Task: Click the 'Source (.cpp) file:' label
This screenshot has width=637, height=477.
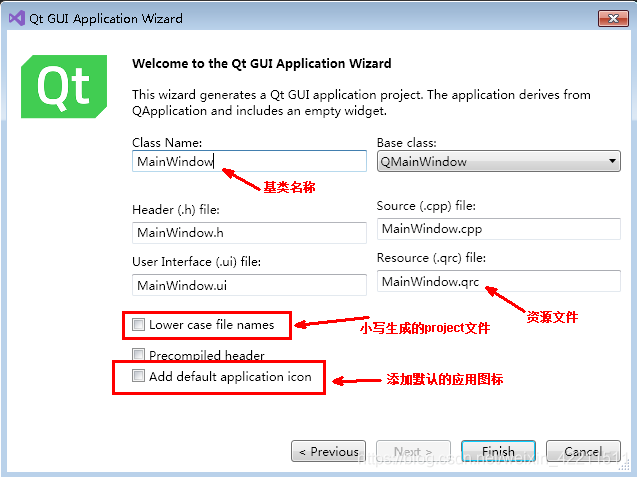Action: pos(426,206)
